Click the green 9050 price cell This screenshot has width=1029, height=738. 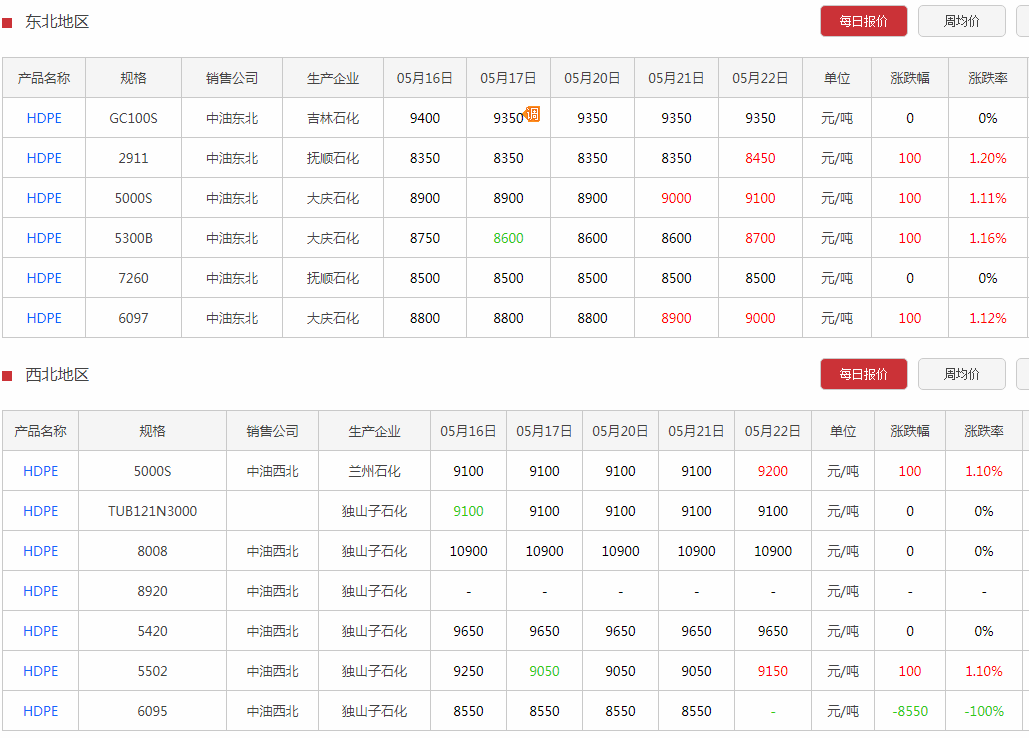tap(545, 671)
